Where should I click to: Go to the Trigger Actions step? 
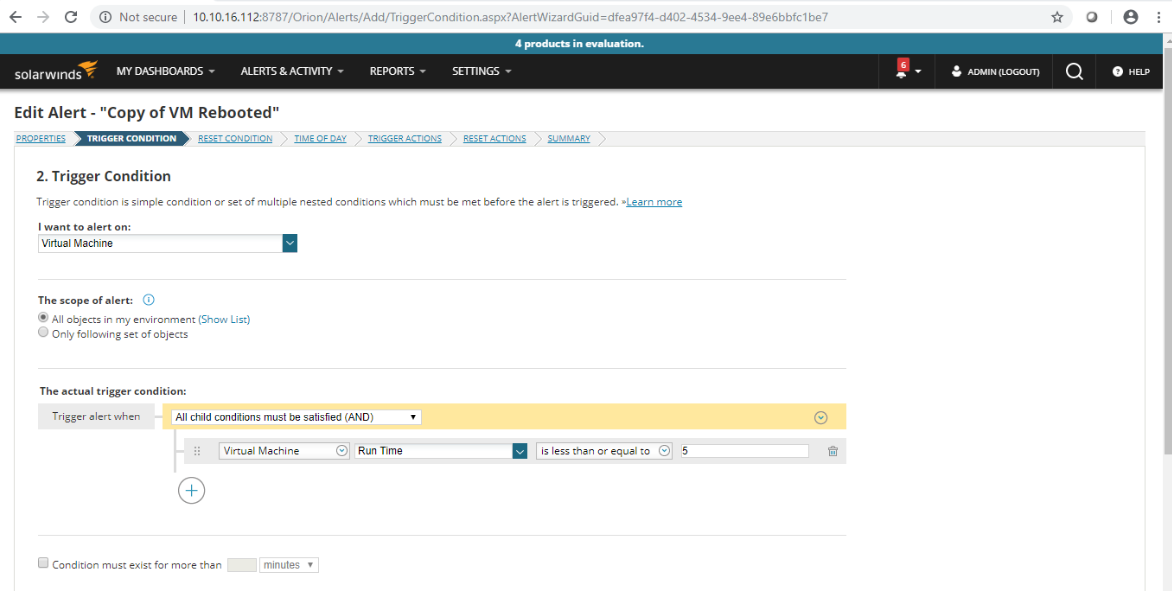click(404, 138)
